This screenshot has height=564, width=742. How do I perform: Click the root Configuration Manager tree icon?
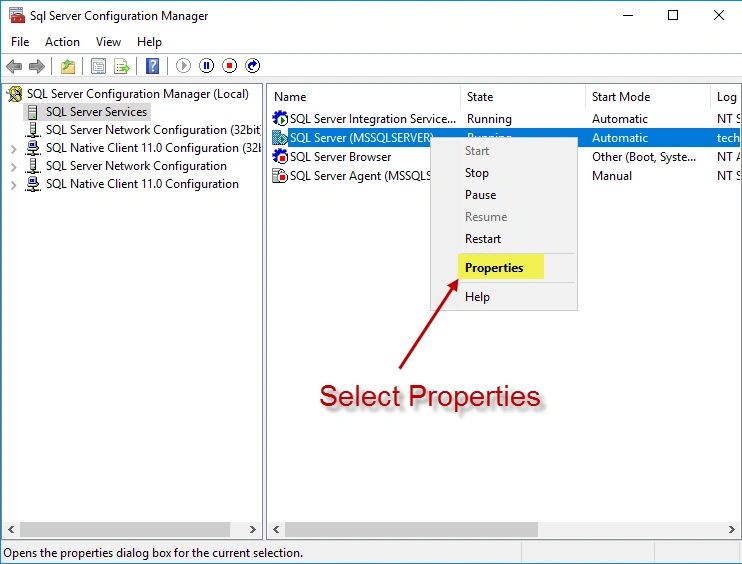click(15, 94)
